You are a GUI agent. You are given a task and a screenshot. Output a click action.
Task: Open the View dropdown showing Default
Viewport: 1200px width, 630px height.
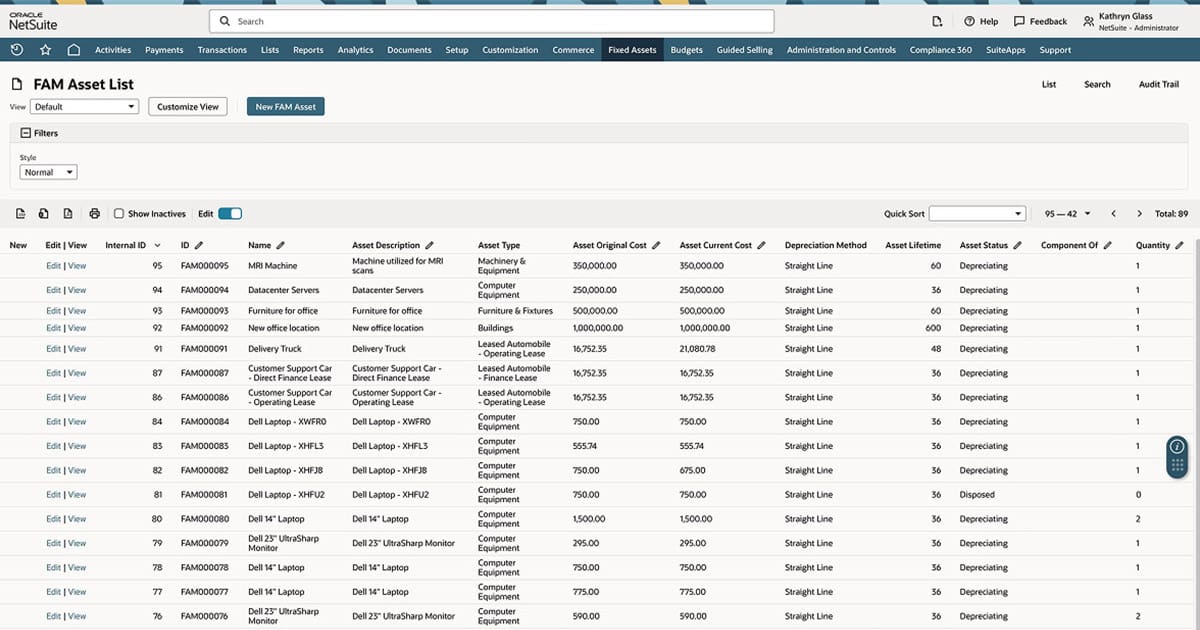point(82,106)
